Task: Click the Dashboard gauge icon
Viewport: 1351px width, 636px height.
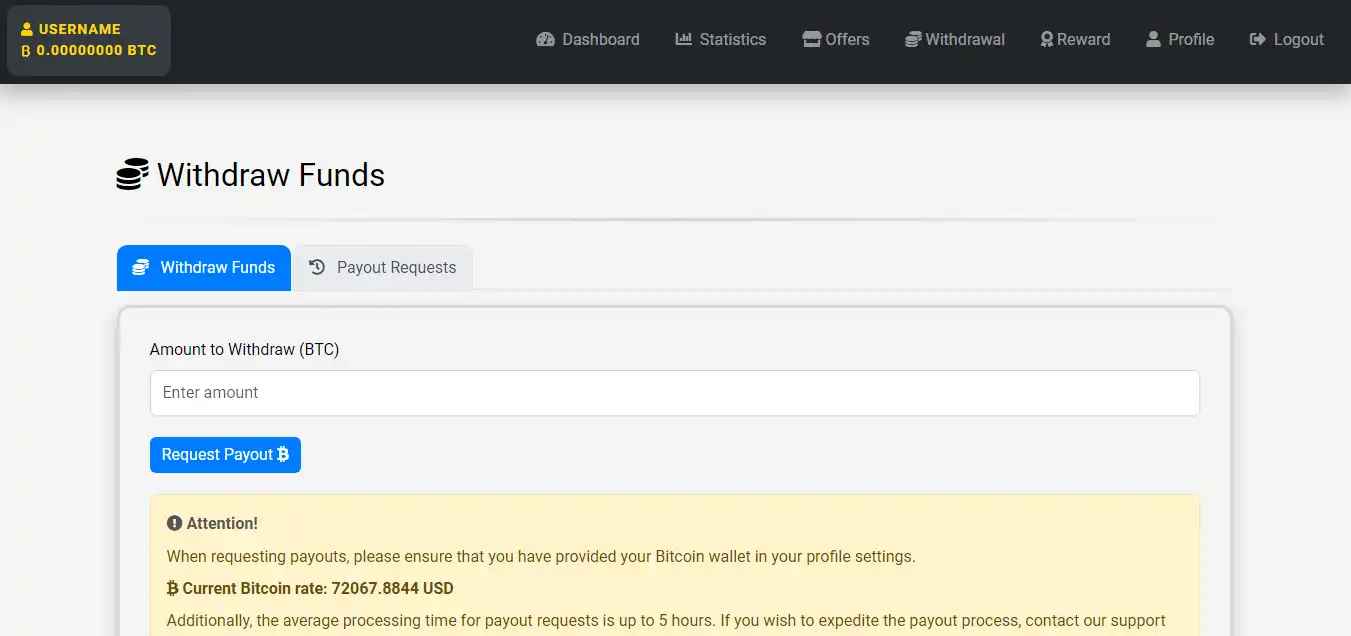Action: (x=545, y=40)
